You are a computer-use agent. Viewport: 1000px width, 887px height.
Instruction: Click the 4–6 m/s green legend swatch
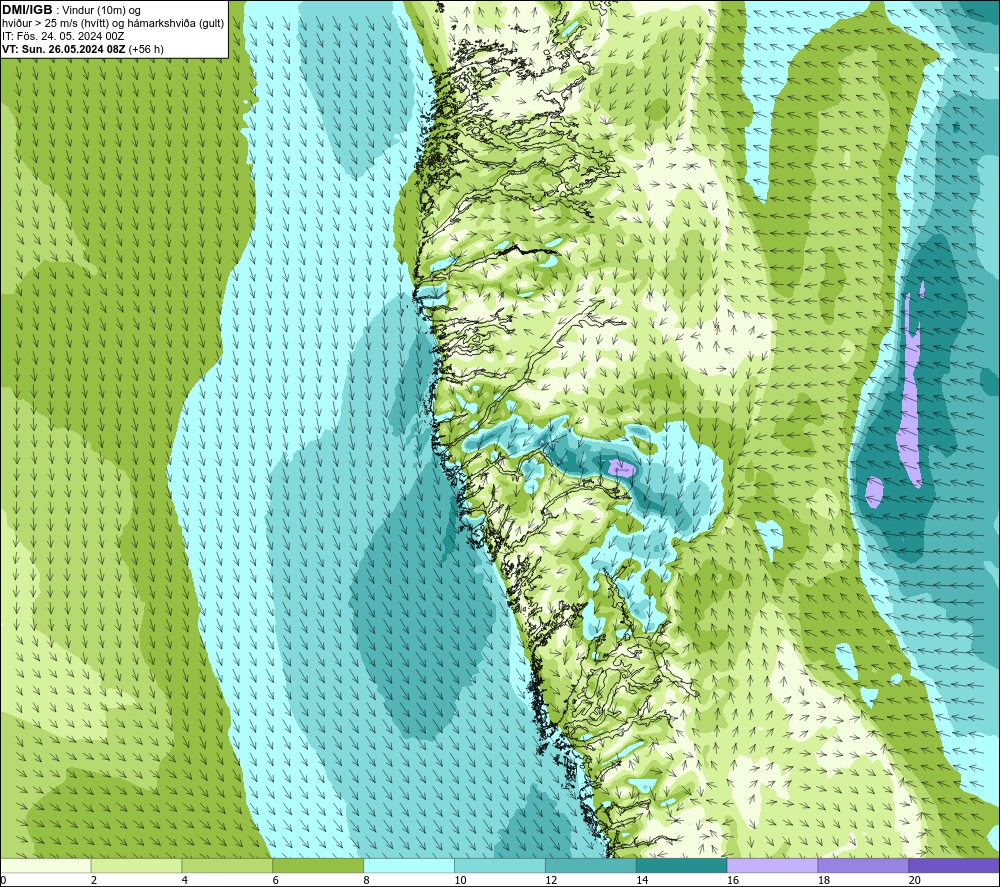click(x=227, y=865)
